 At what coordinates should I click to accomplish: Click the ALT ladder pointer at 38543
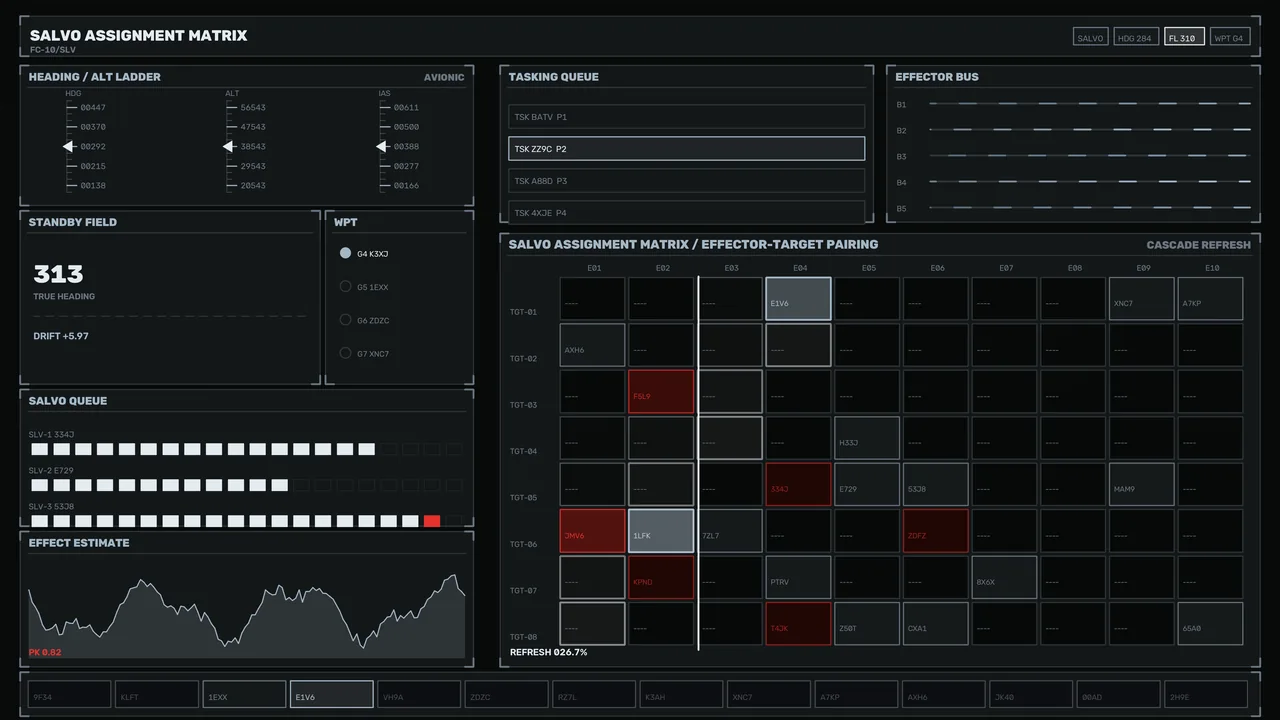[x=229, y=147]
